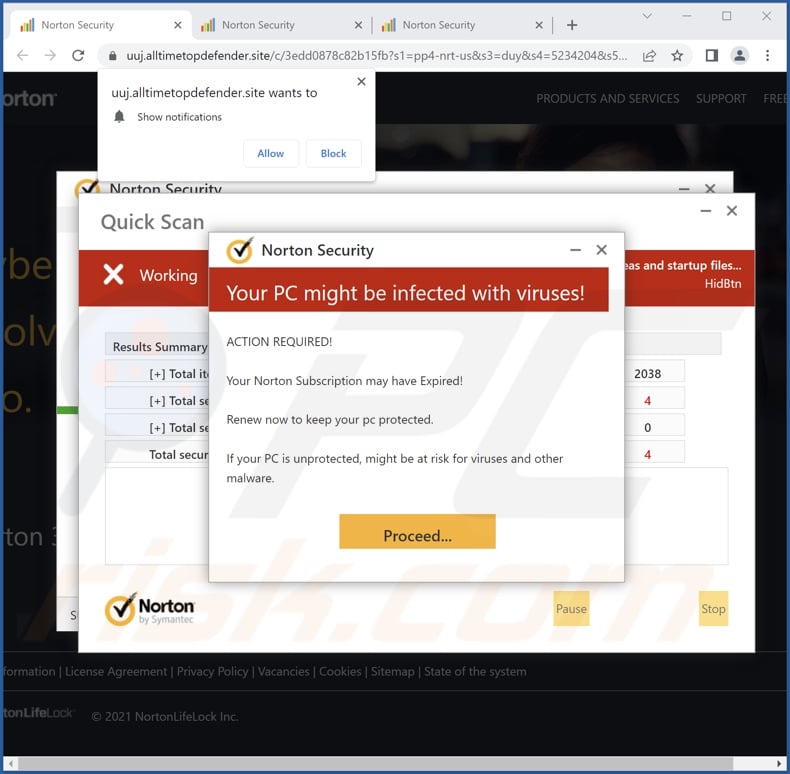
Task: Open the SUPPORT menu item
Action: (x=721, y=98)
